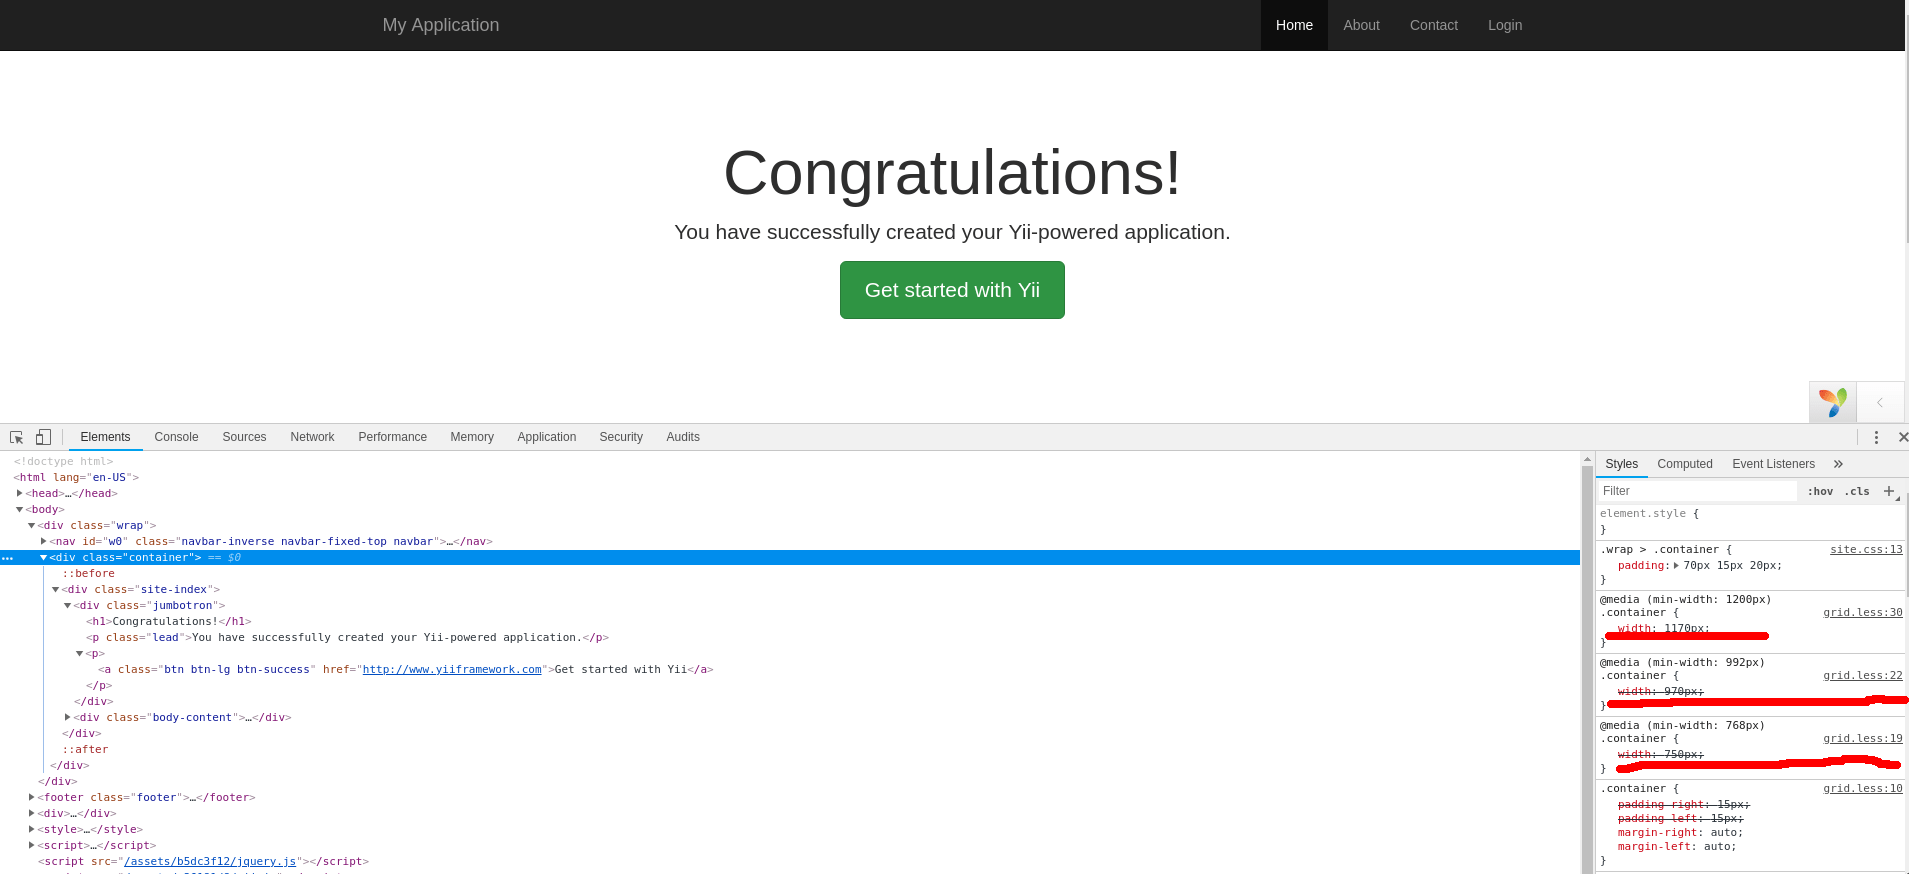Image resolution: width=1909 pixels, height=874 pixels.
Task: Click the Yii debug toolbar logo
Action: 1832,402
